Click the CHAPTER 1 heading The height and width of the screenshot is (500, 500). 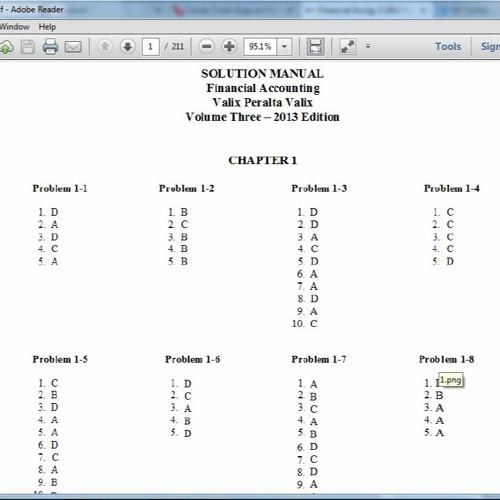tap(262, 160)
